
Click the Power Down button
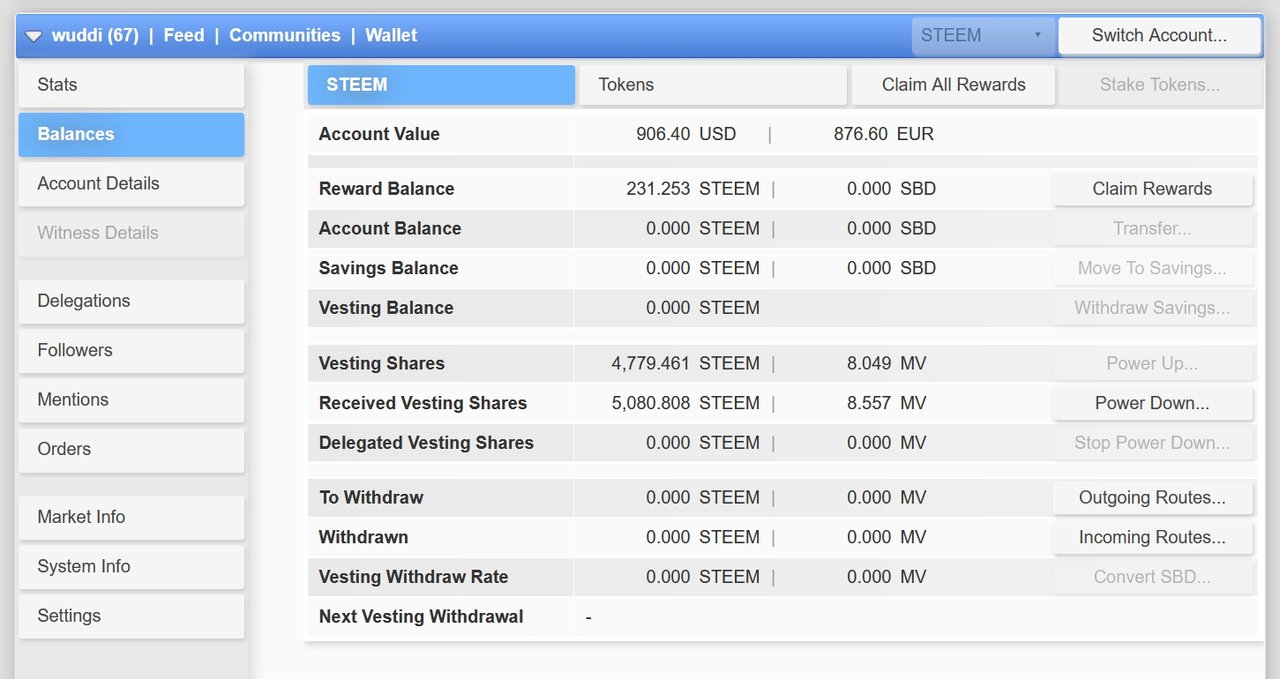pos(1152,403)
